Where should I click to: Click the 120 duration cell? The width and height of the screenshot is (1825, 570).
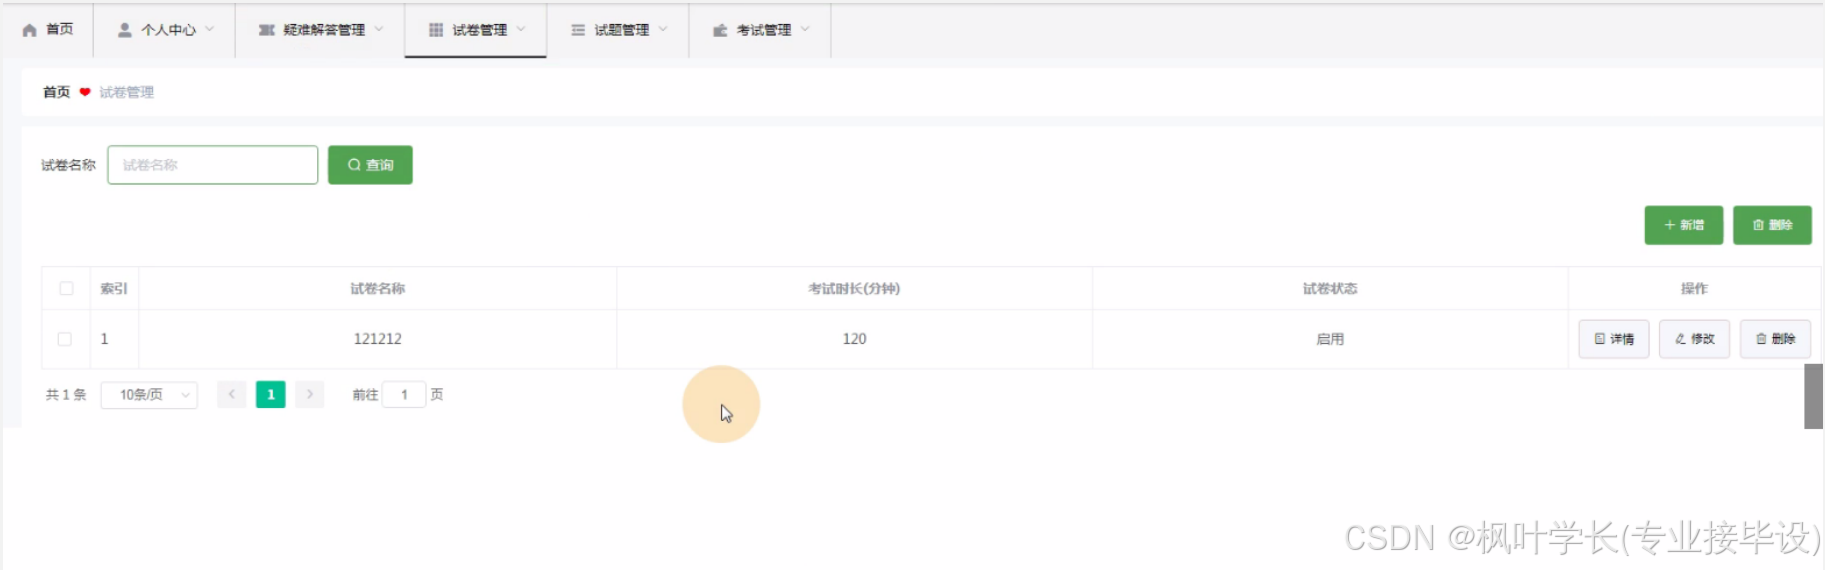854,339
